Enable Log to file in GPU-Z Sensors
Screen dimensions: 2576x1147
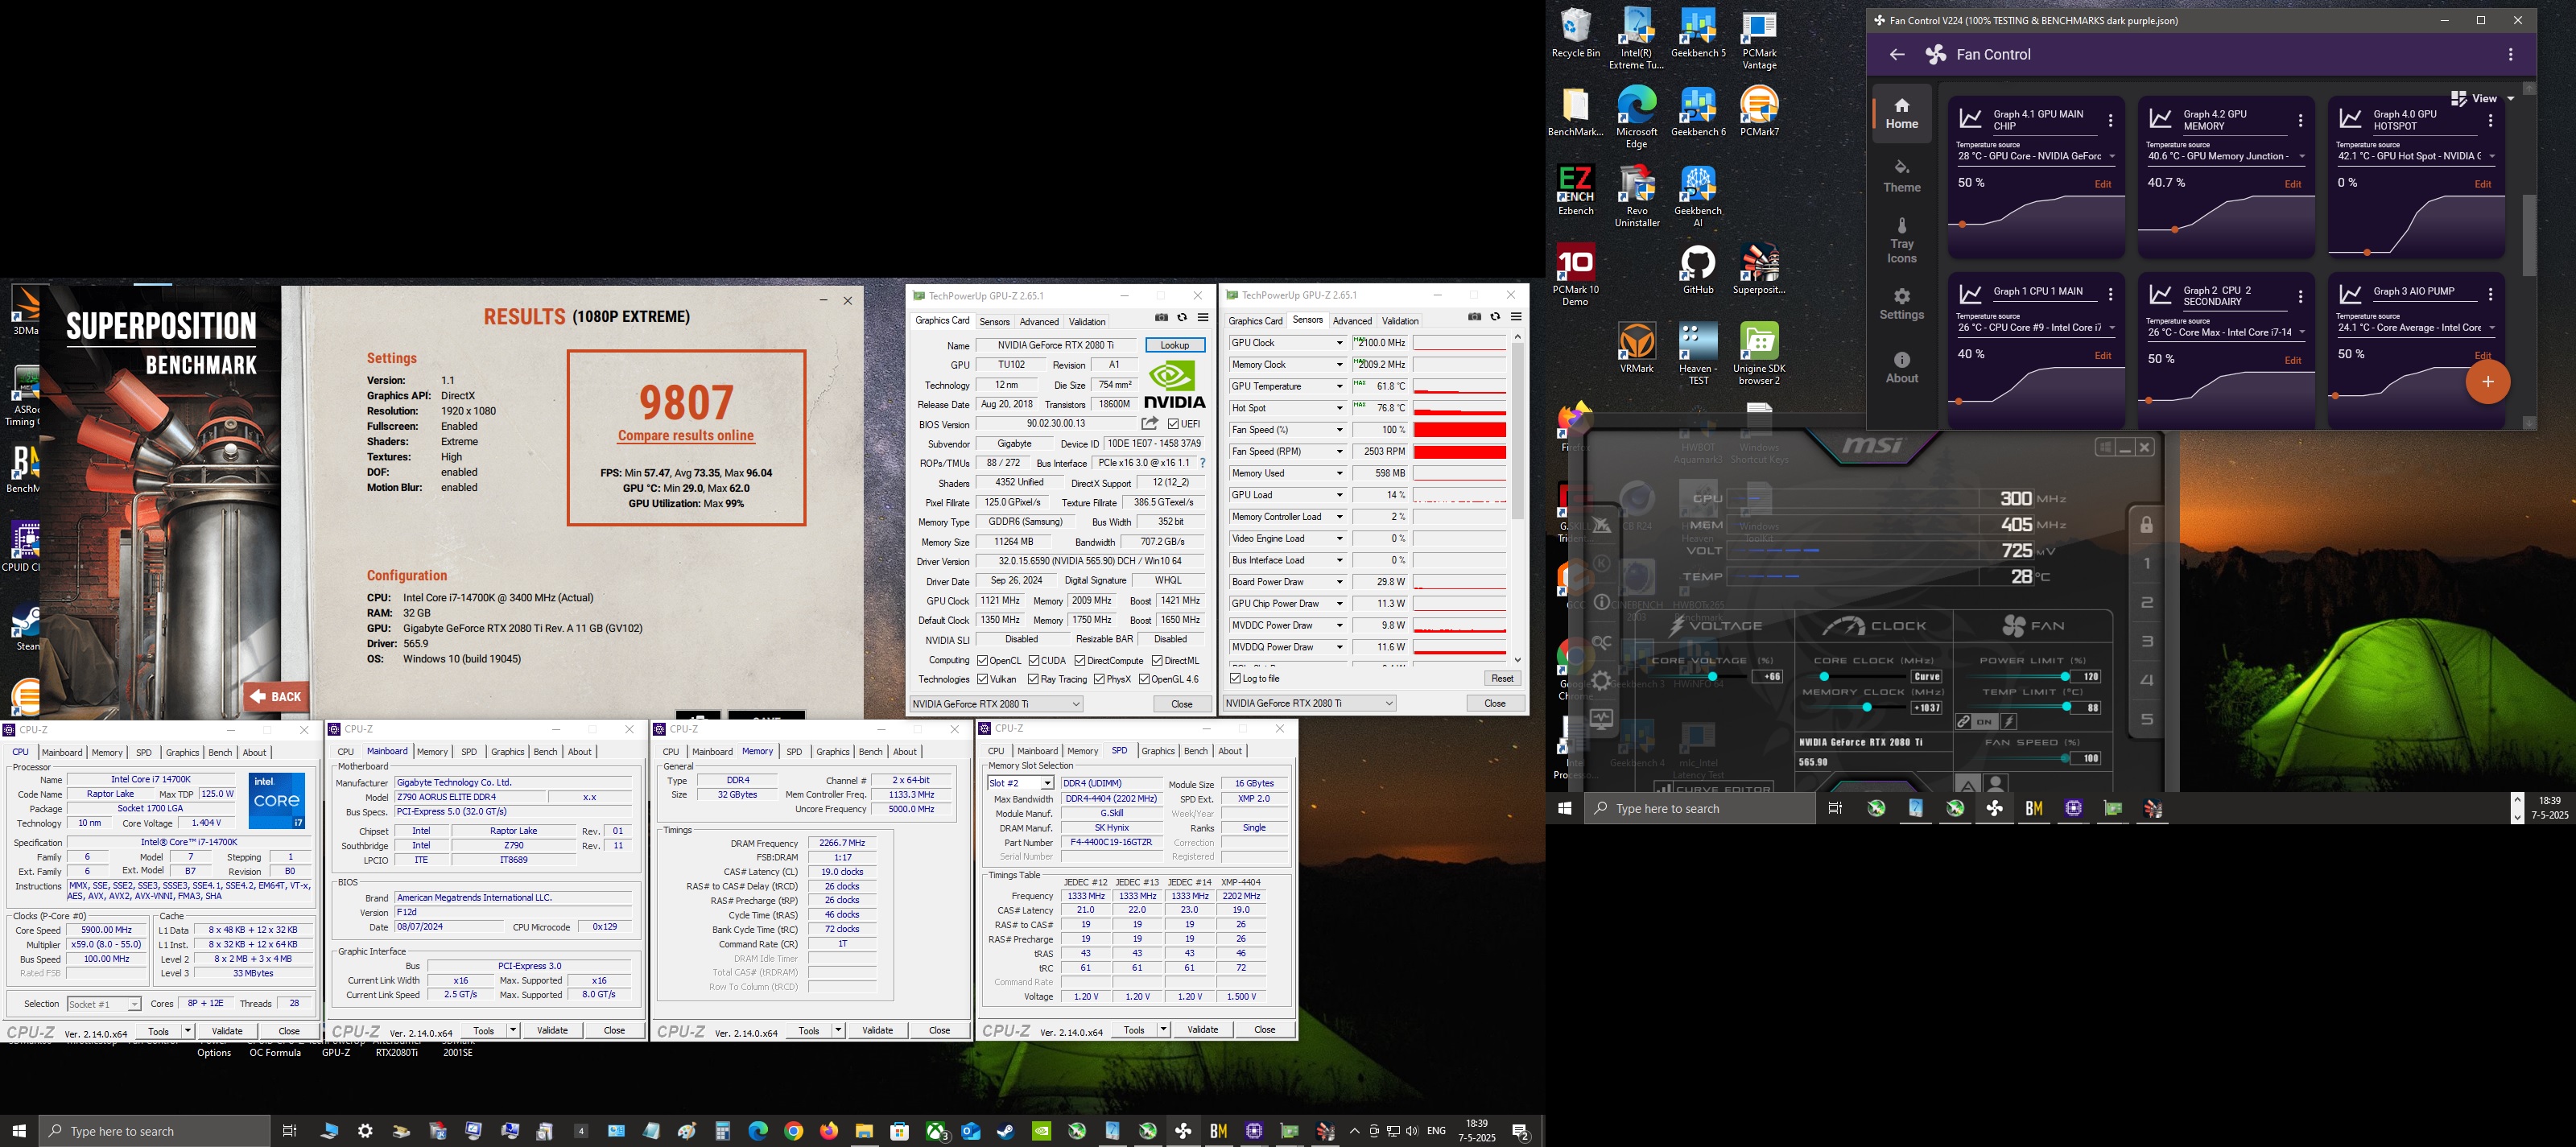tap(1236, 678)
